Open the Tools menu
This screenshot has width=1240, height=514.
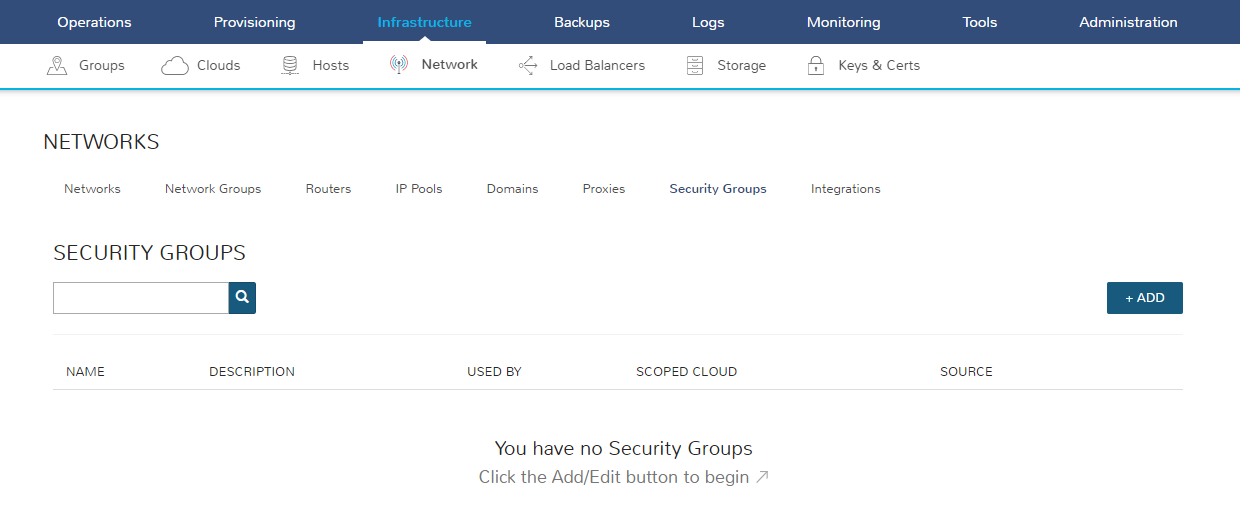[980, 22]
